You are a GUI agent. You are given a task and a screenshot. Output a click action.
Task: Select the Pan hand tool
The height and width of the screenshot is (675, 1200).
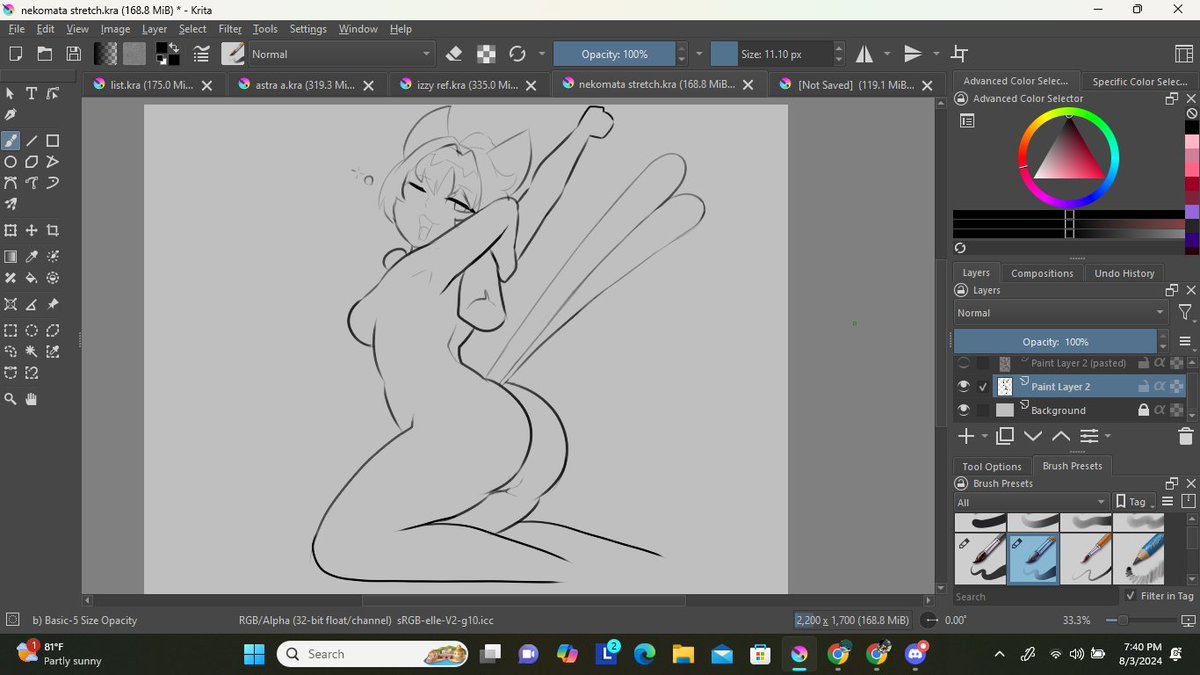32,400
